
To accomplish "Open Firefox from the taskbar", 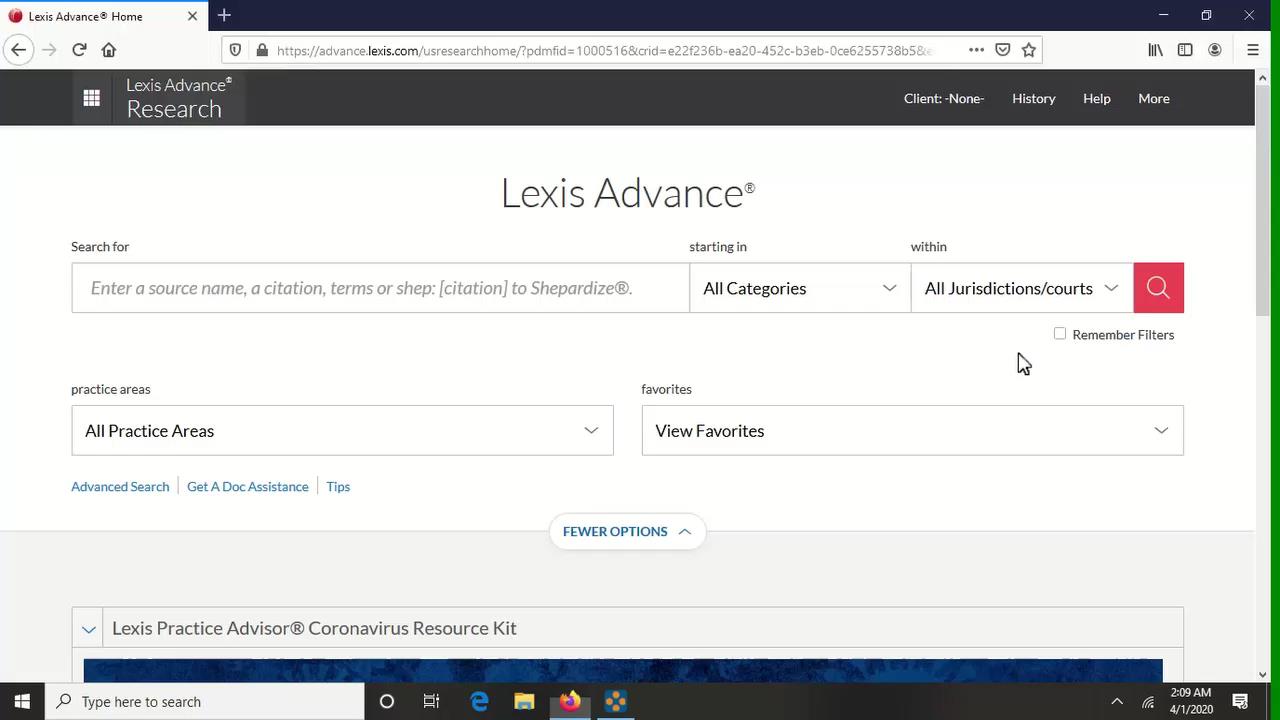I will [x=569, y=701].
